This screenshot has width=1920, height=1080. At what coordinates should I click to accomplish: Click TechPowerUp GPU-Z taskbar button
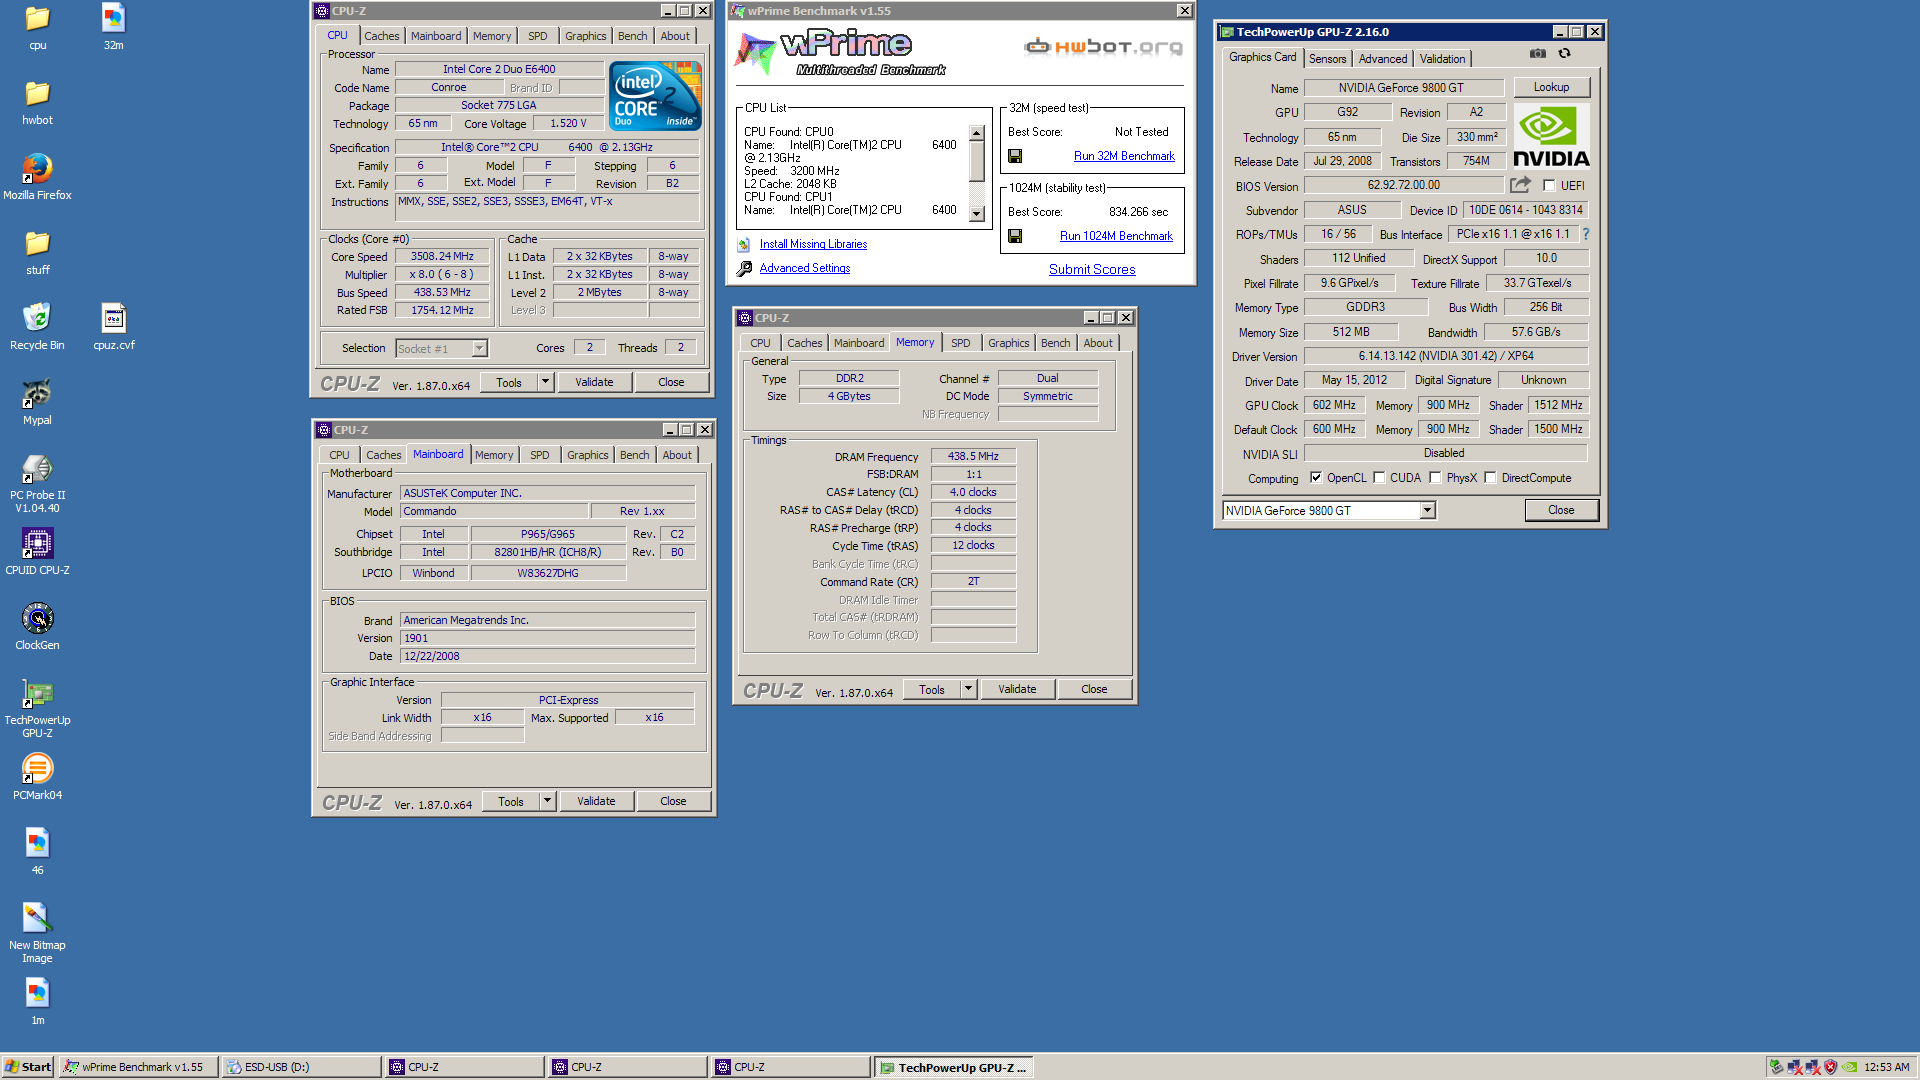point(954,1067)
